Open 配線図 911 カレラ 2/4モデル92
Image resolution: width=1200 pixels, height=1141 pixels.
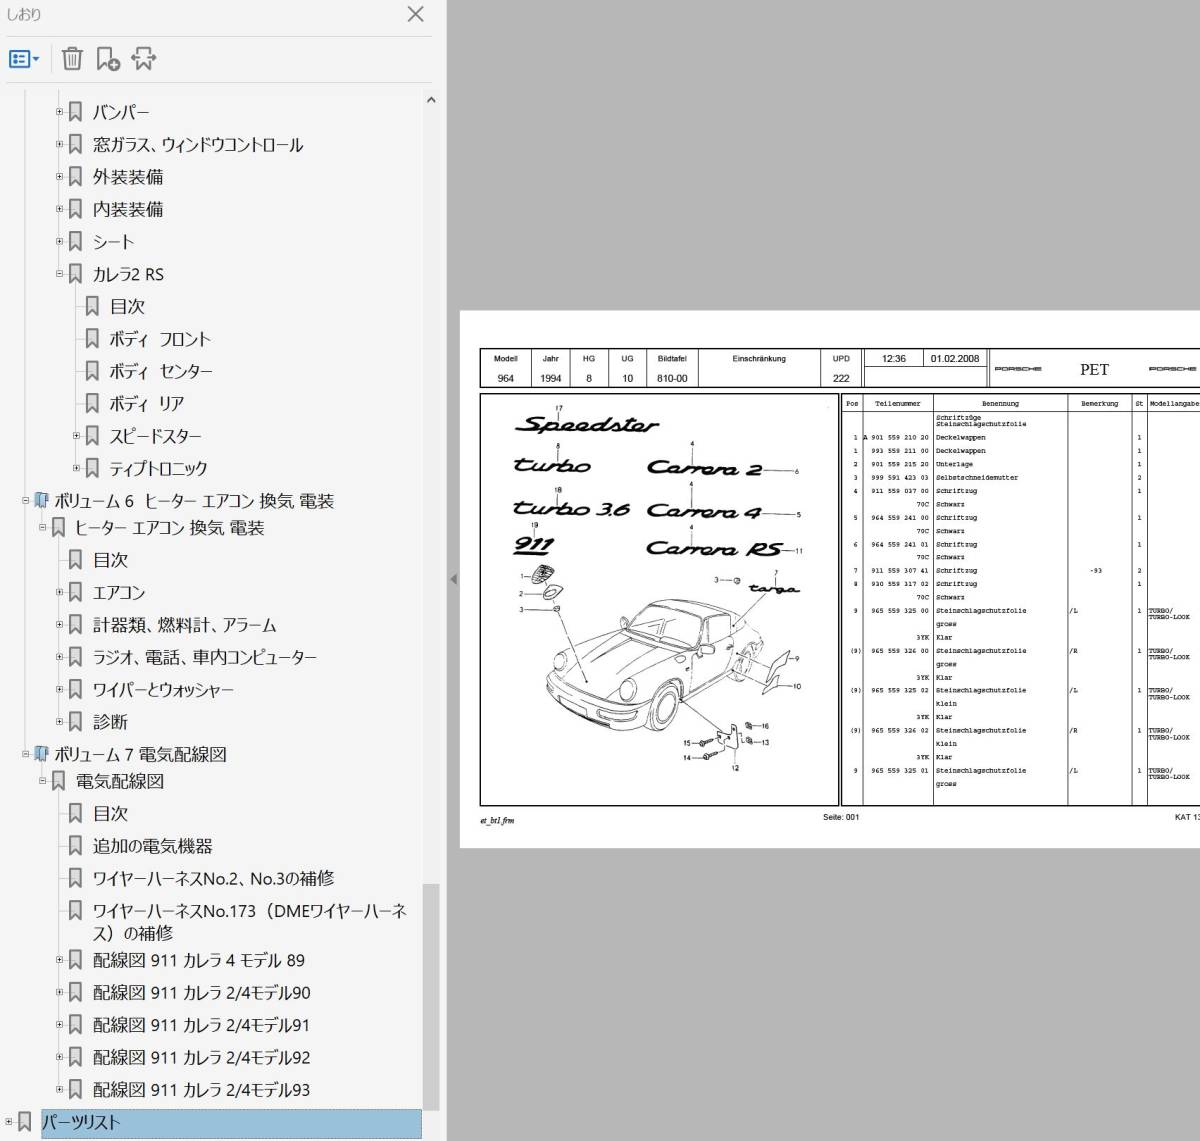pyautogui.click(x=202, y=1057)
